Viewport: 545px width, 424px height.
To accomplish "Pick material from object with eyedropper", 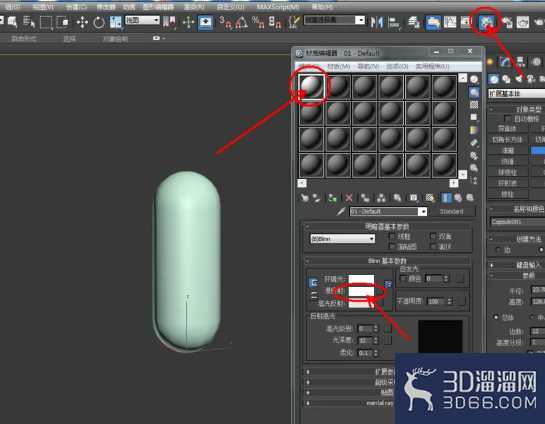I will coord(341,211).
